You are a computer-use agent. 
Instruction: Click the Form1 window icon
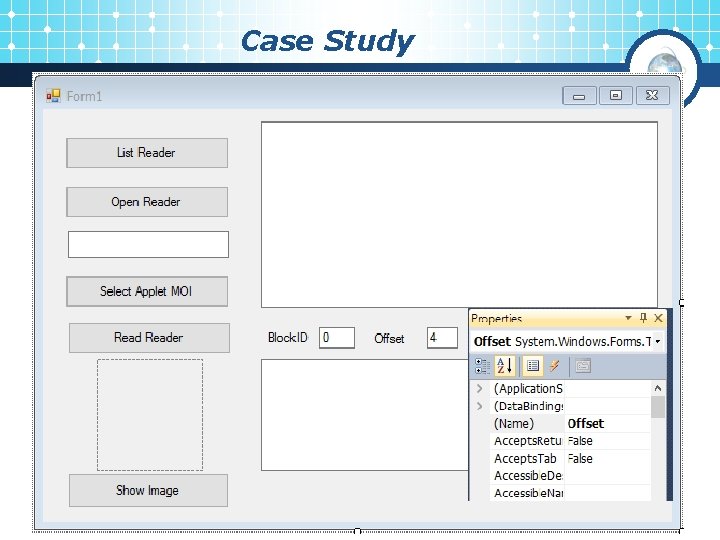[53, 96]
